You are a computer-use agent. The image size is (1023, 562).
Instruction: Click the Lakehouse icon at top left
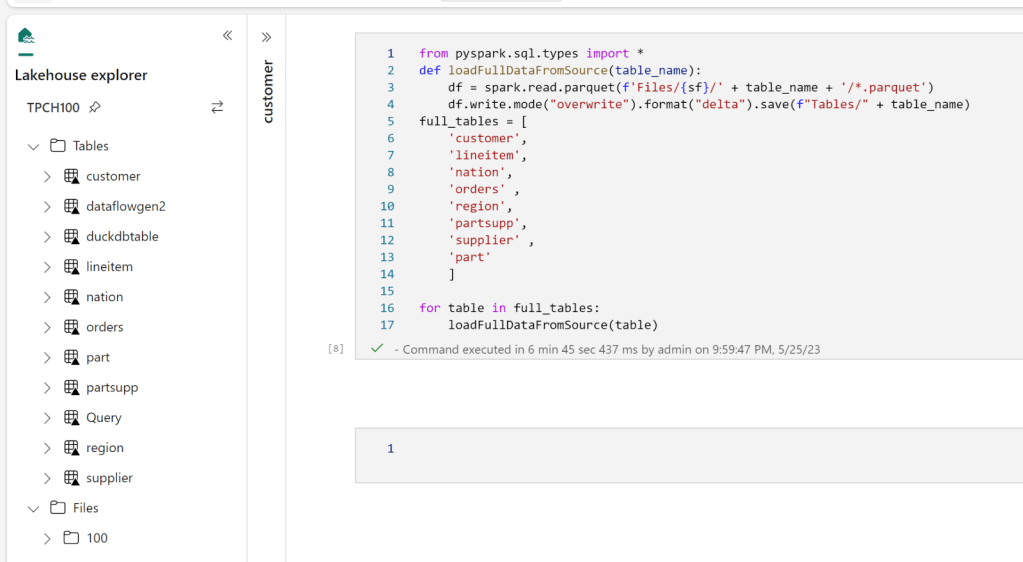tap(26, 37)
